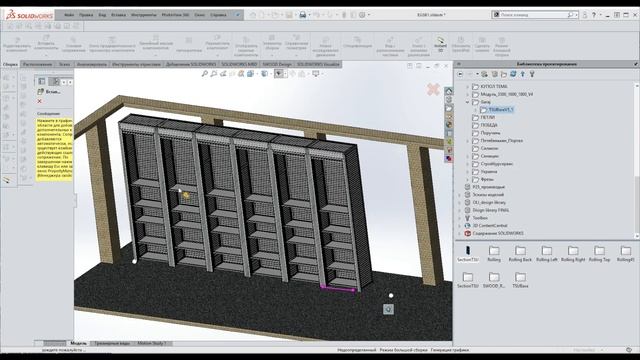Open the PhotoView 360 menu
The width and height of the screenshot is (640, 360).
(175, 15)
